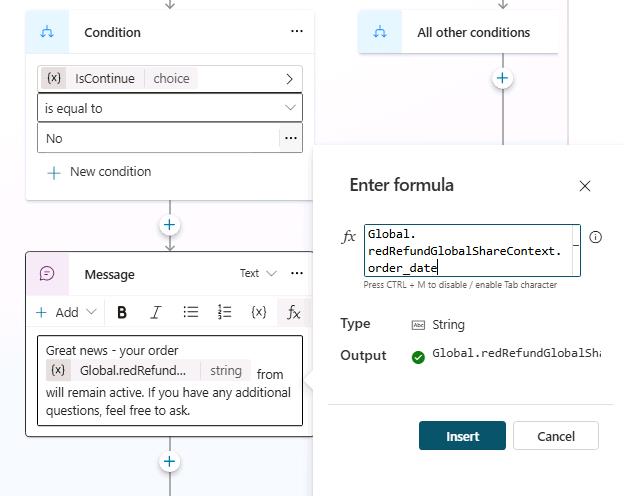Click the info icon beside formula box
Viewport: 627px width, 496px height.
pyautogui.click(x=595, y=237)
